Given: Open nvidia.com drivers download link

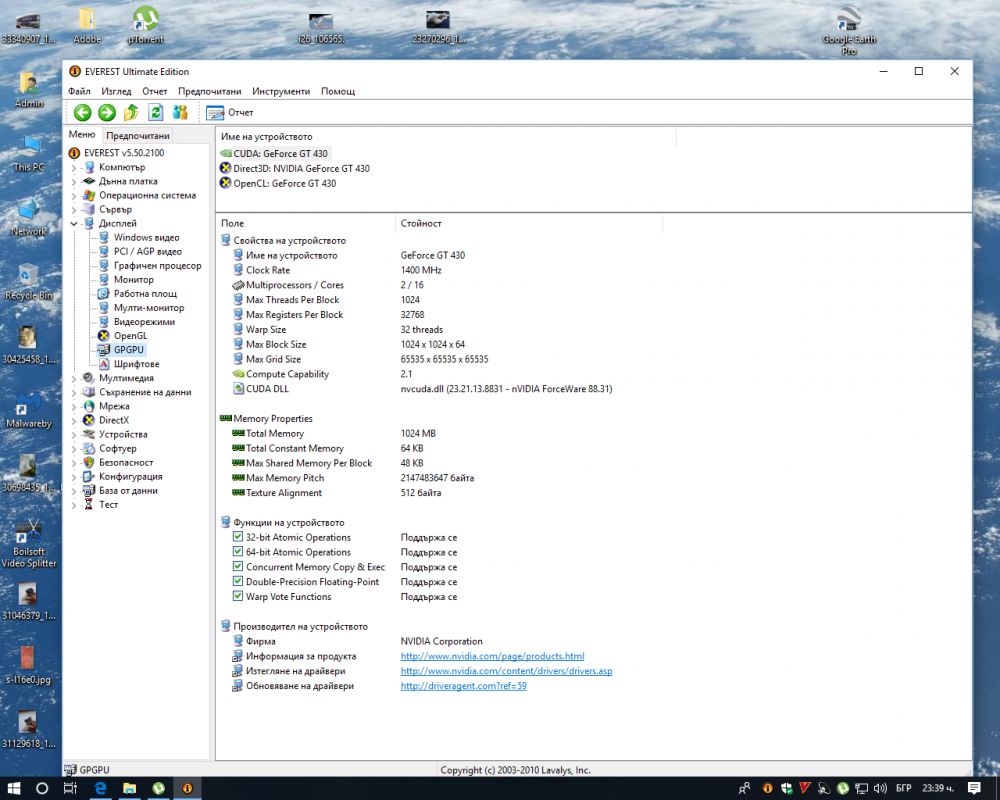Looking at the screenshot, I should click(506, 671).
